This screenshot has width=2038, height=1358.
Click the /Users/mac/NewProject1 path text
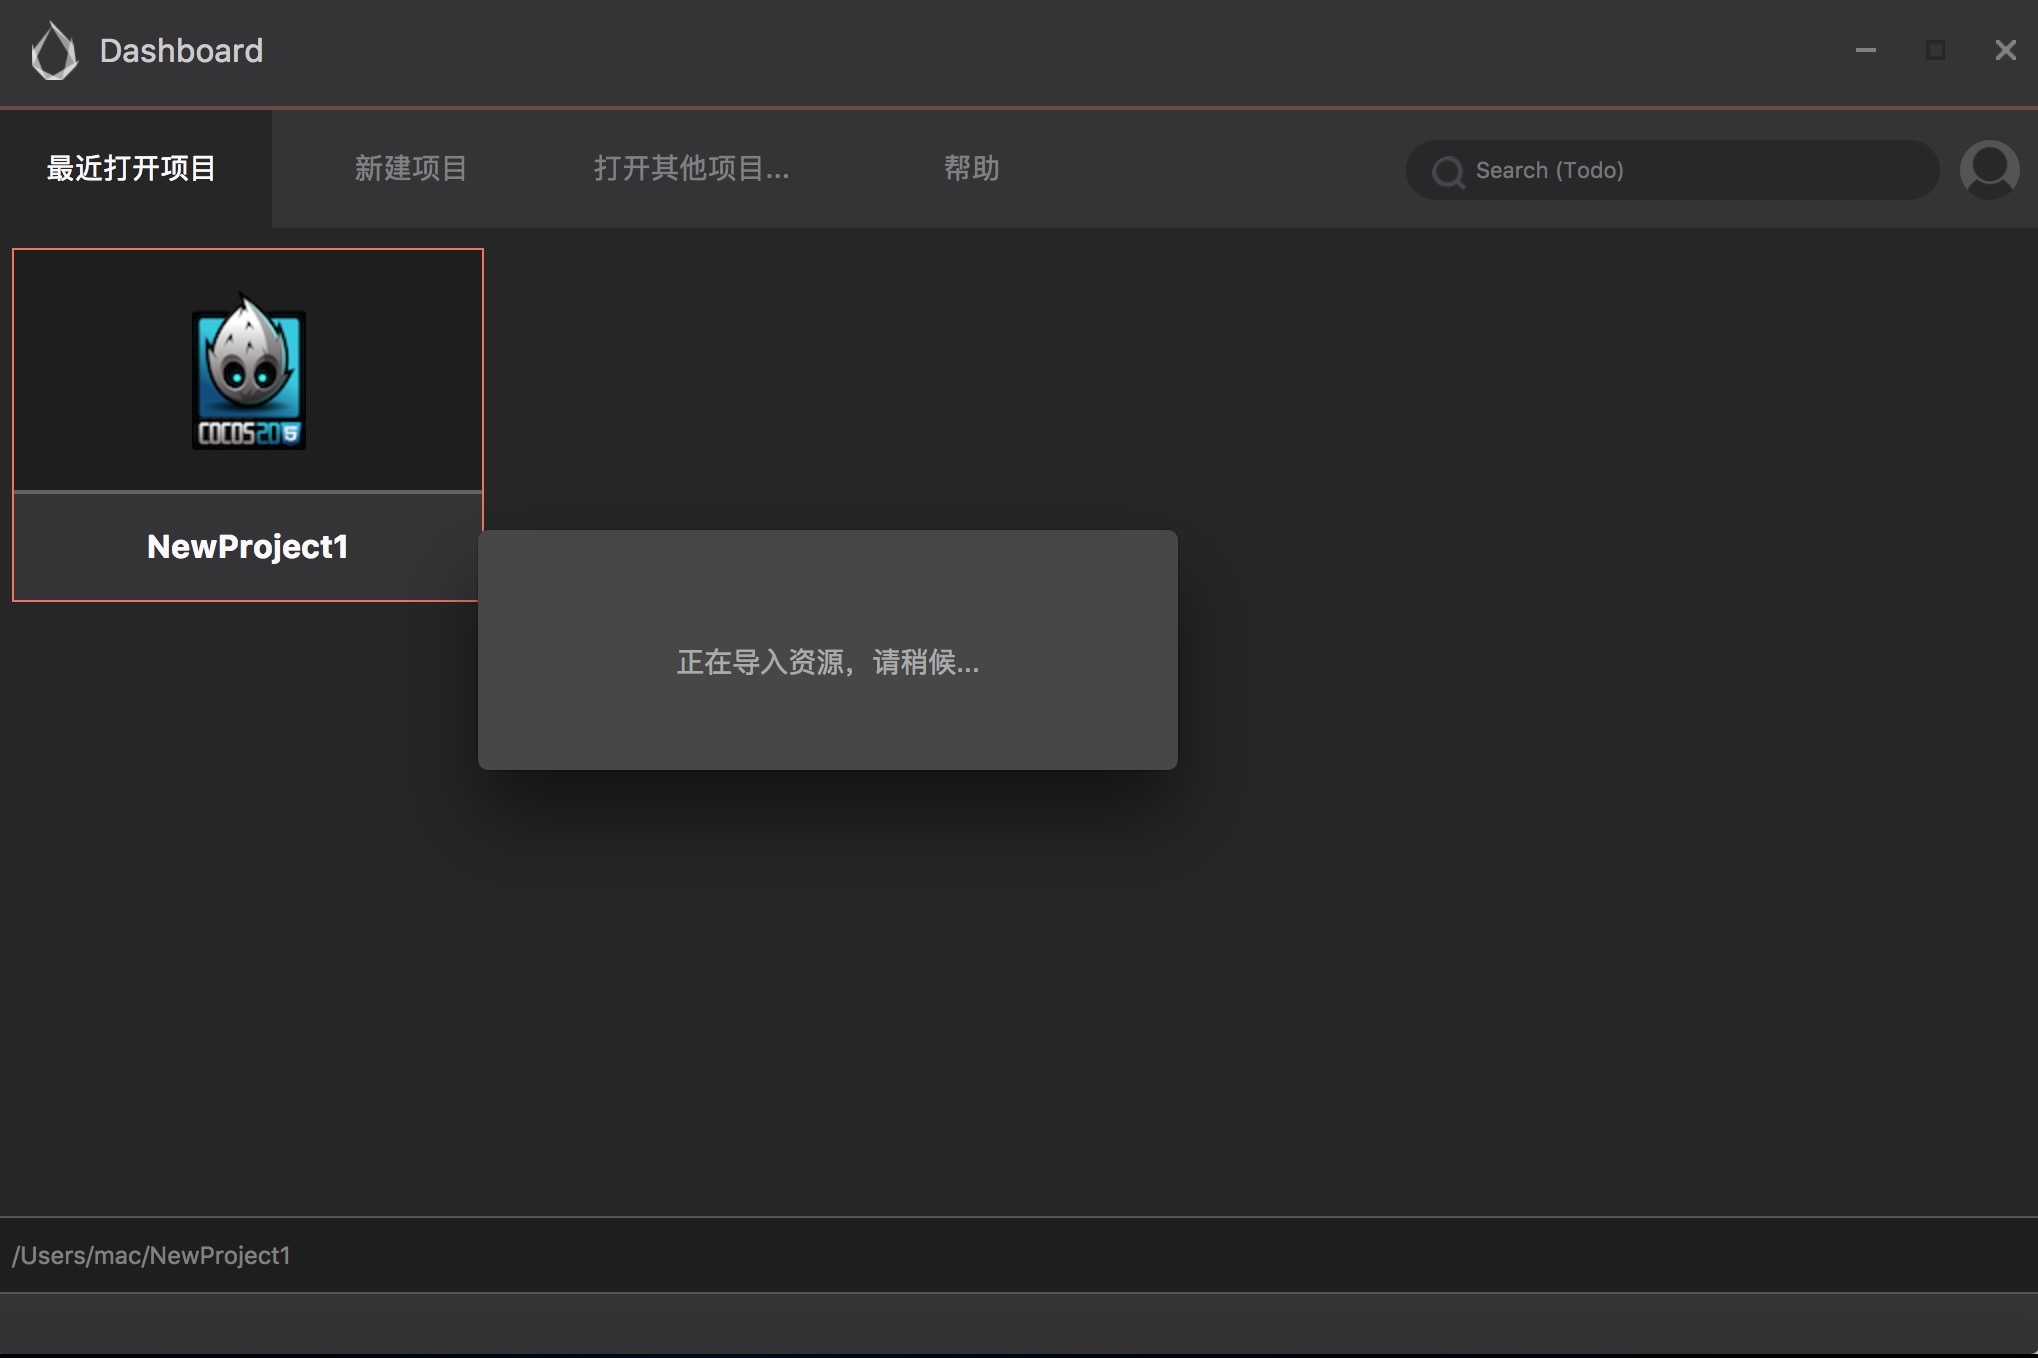point(151,1255)
